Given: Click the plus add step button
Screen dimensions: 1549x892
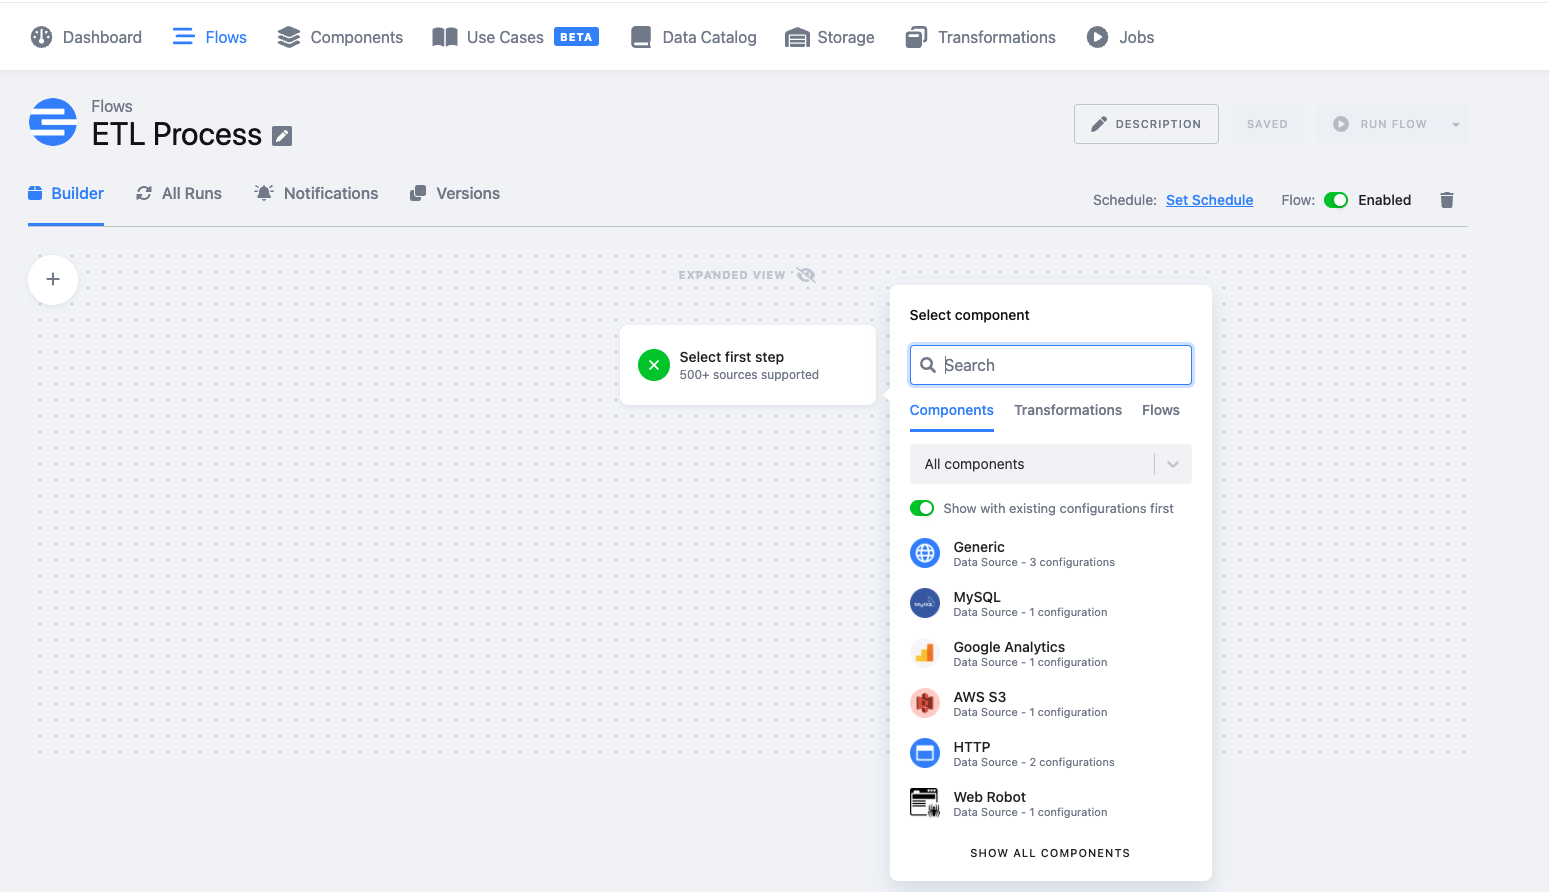Looking at the screenshot, I should 53,279.
